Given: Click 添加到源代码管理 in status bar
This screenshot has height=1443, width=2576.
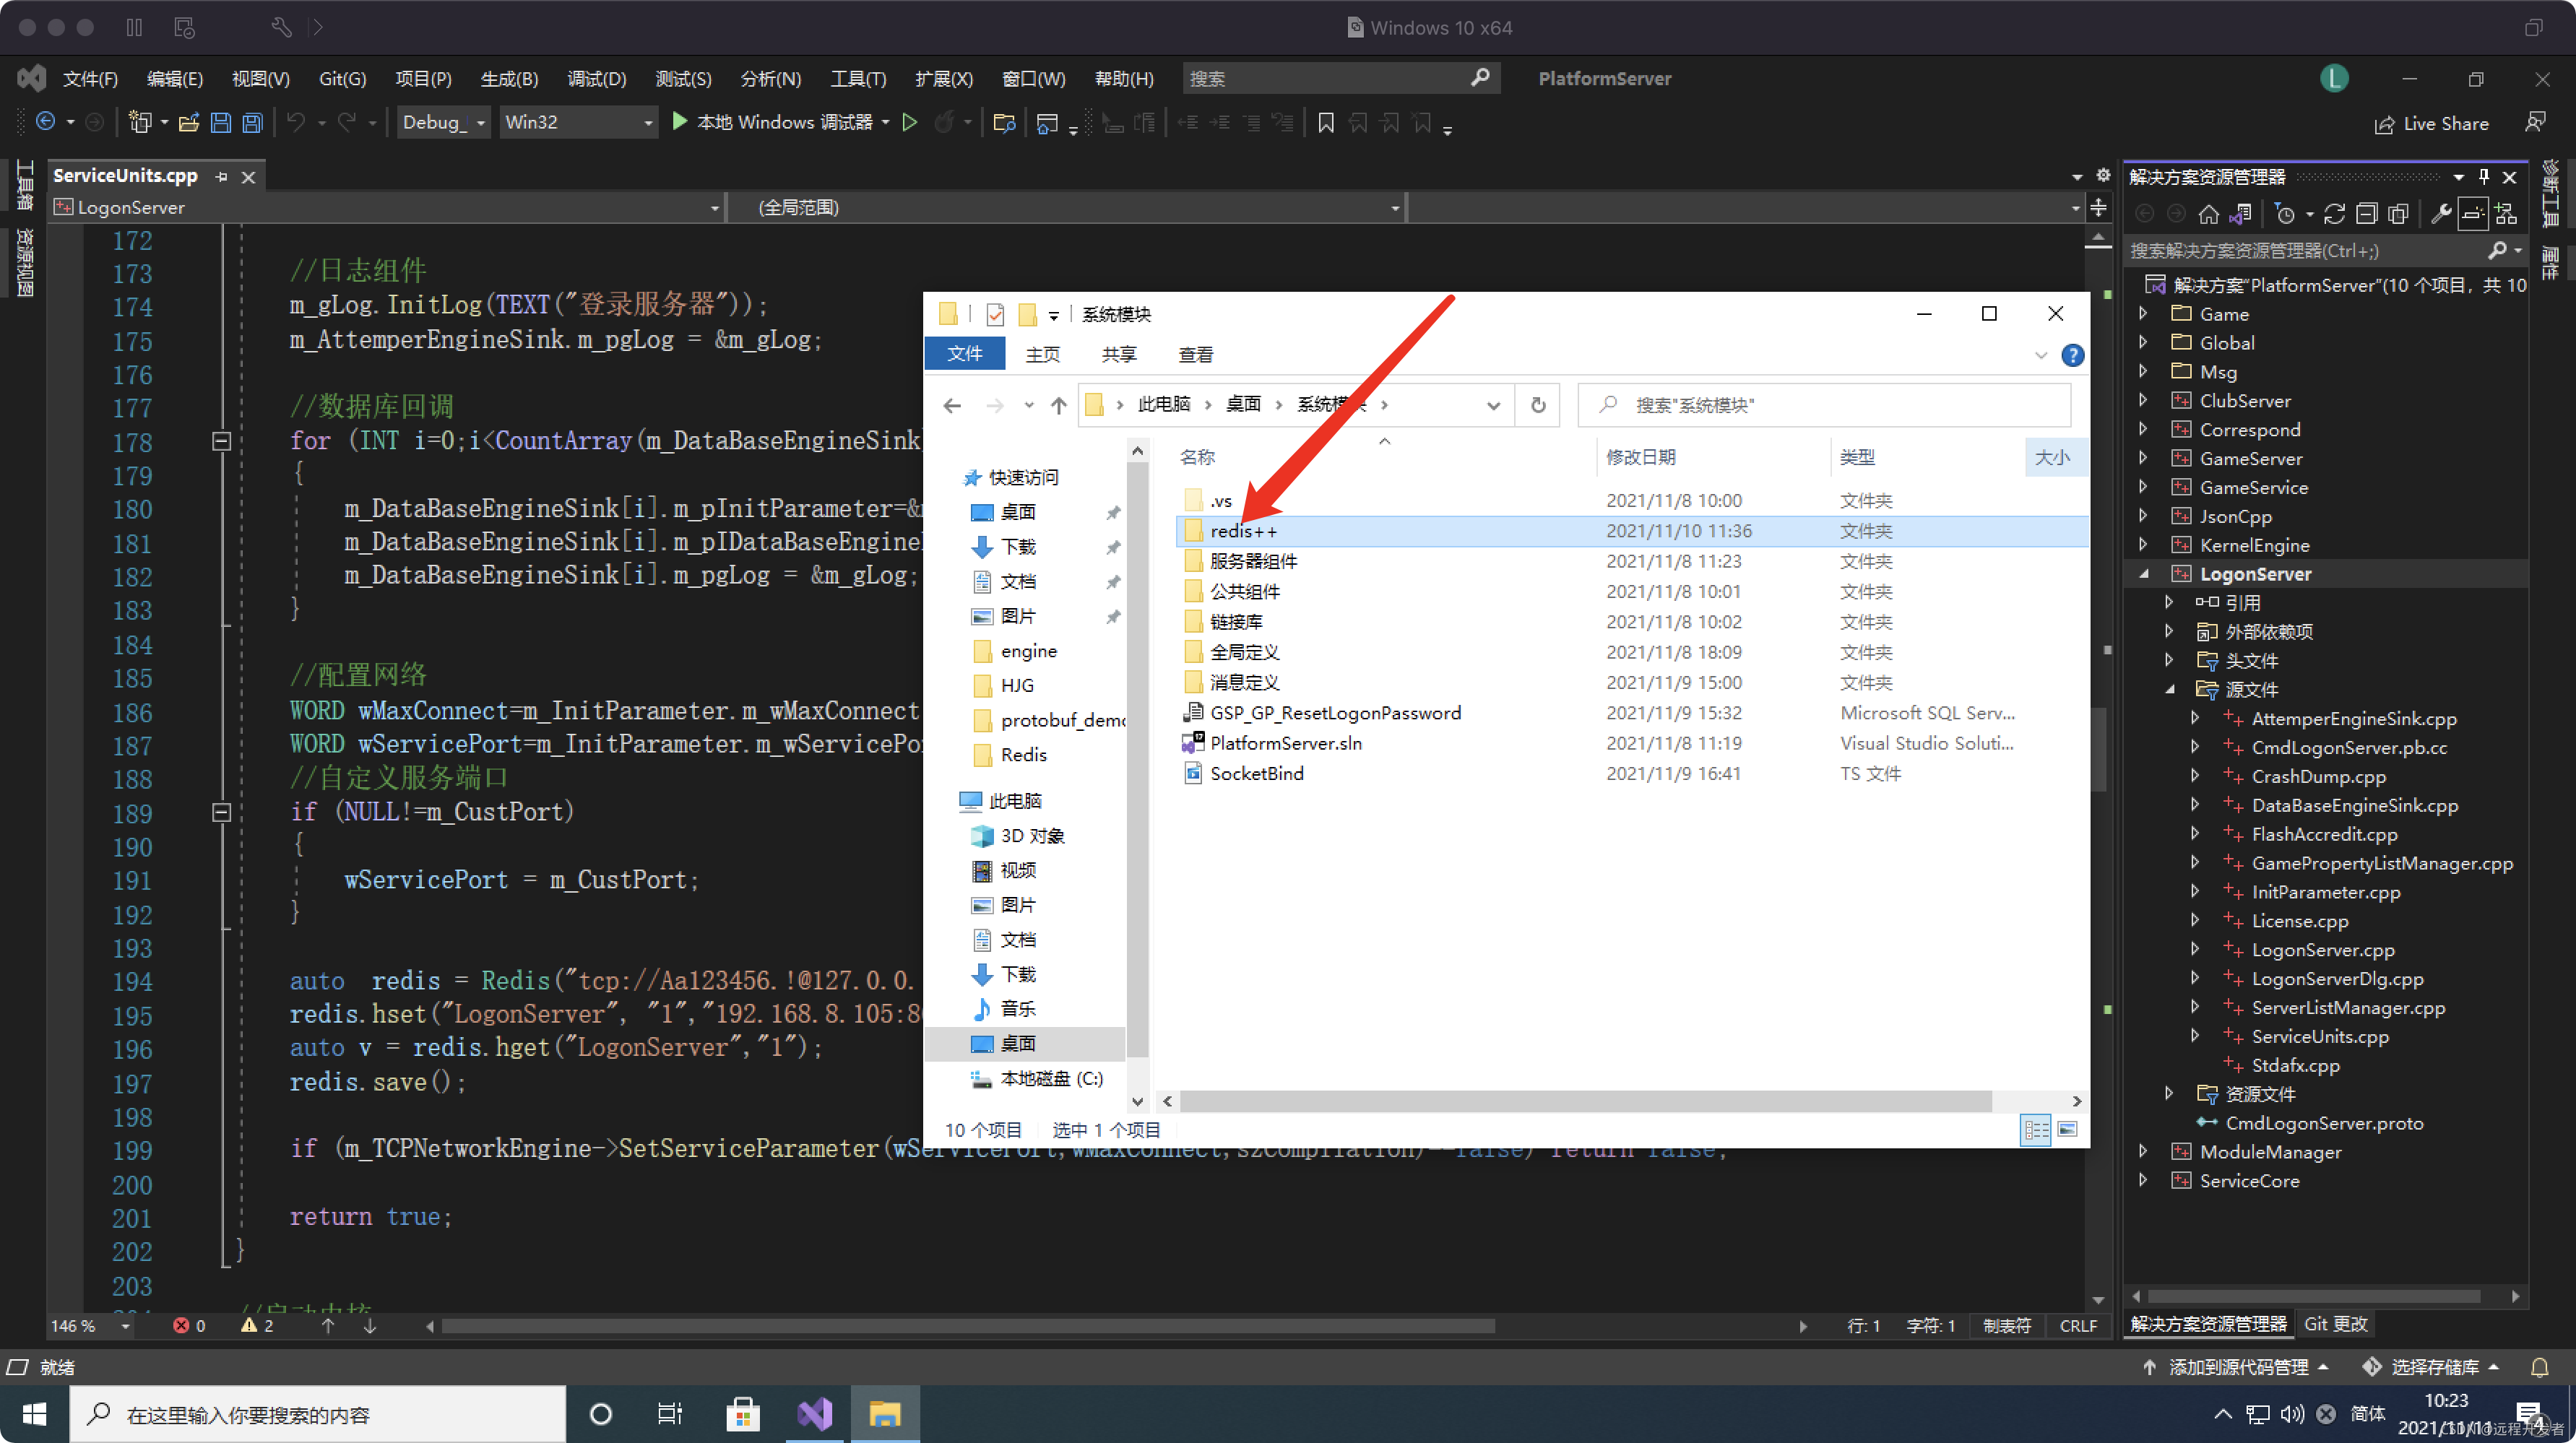Looking at the screenshot, I should tap(2237, 1367).
